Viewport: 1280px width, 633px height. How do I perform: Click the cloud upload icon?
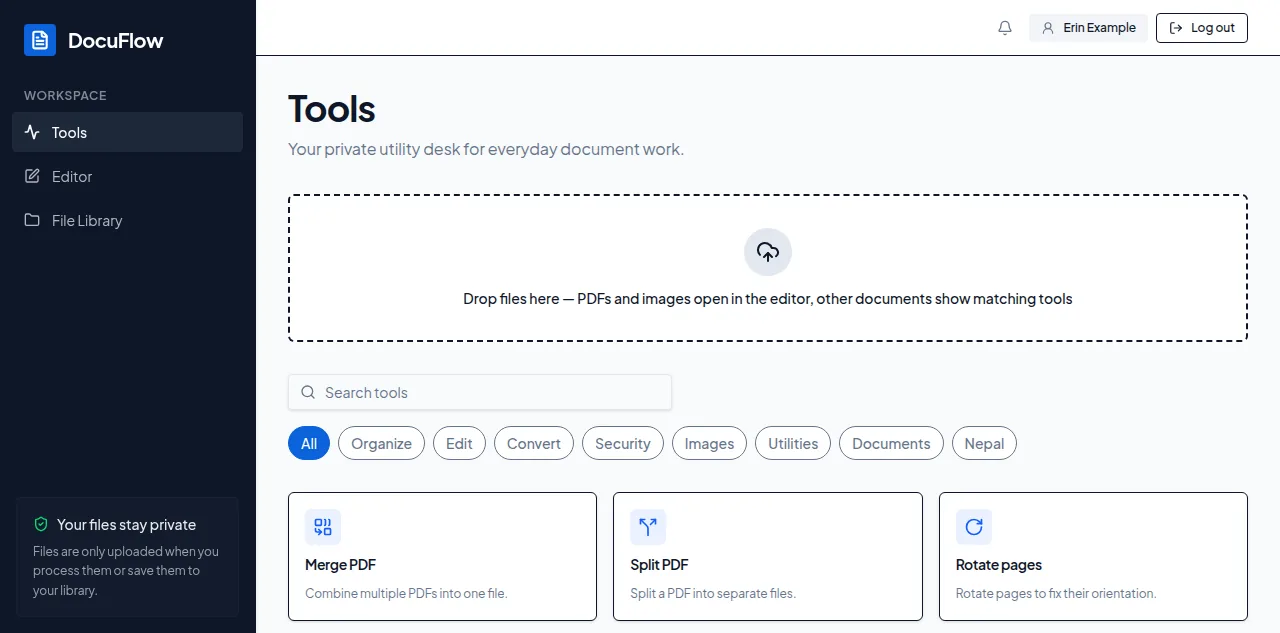tap(768, 252)
